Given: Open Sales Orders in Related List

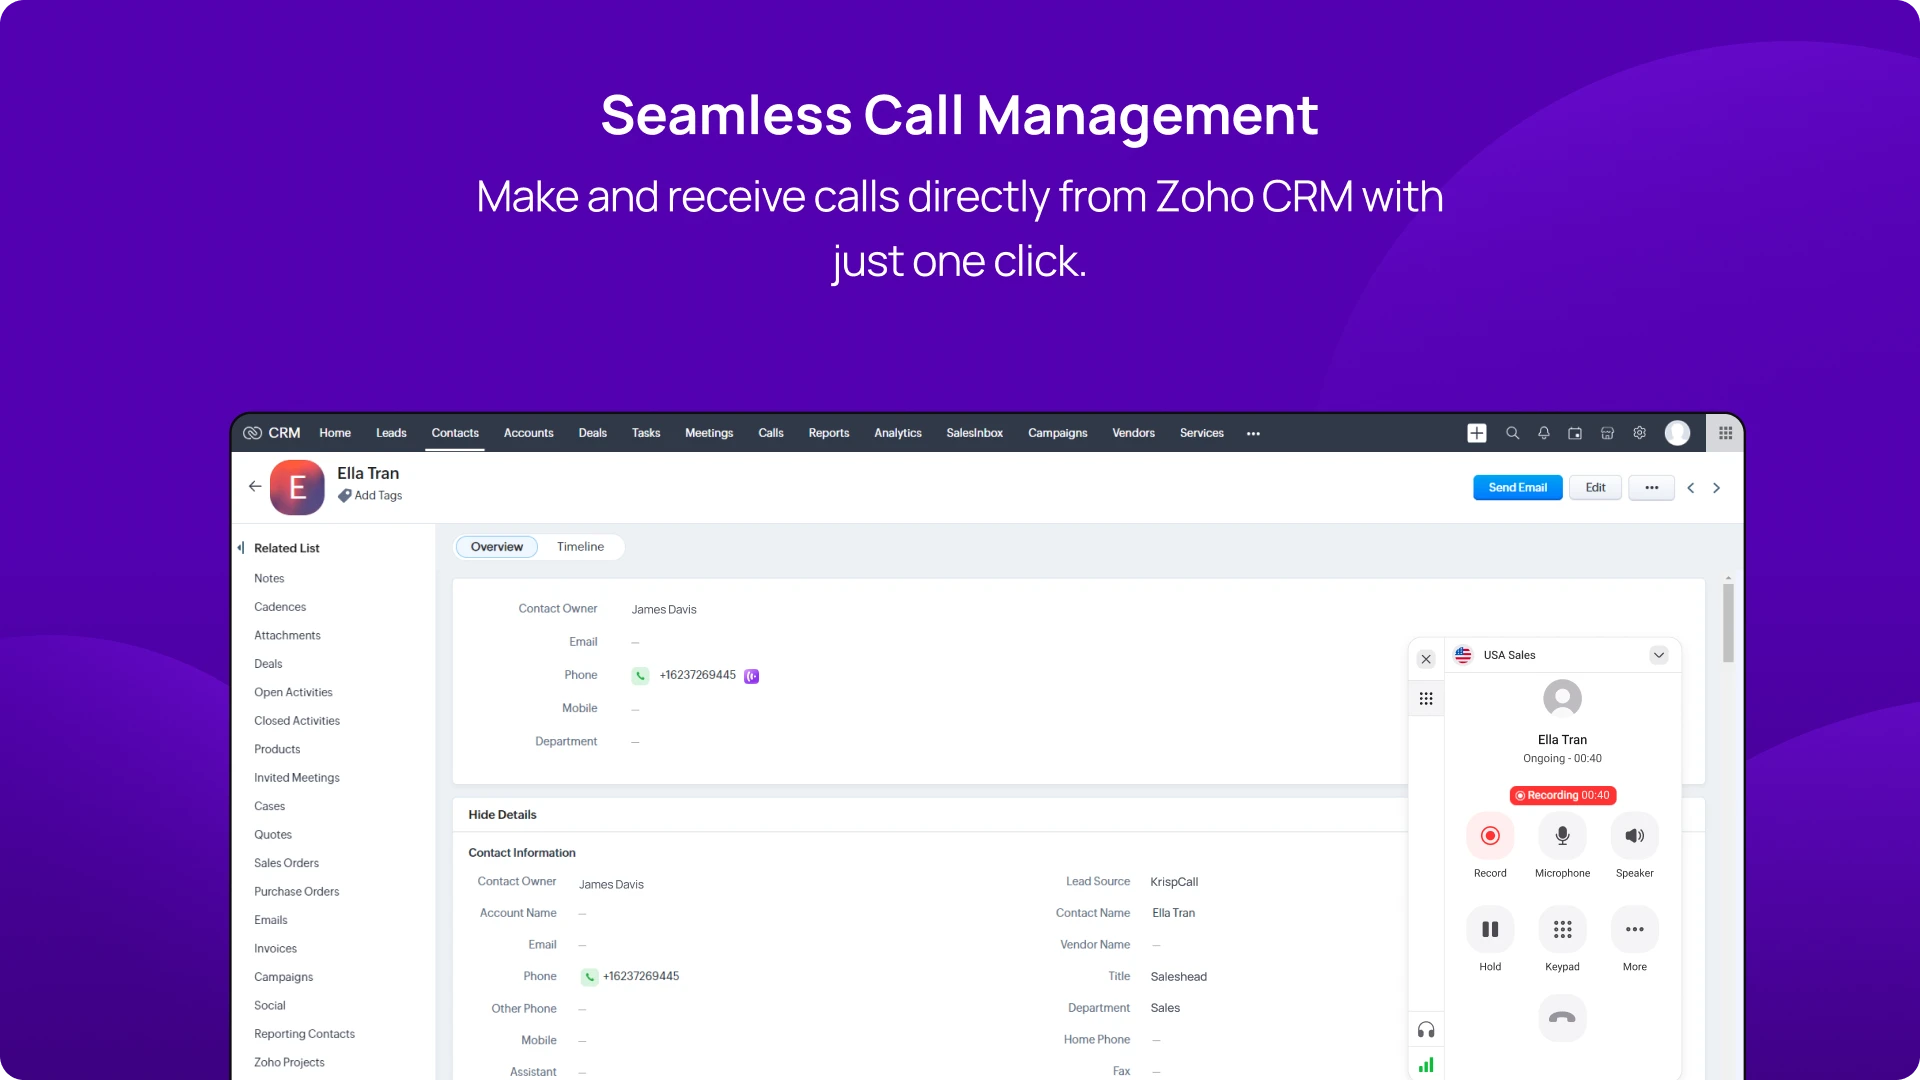Looking at the screenshot, I should [x=286, y=863].
